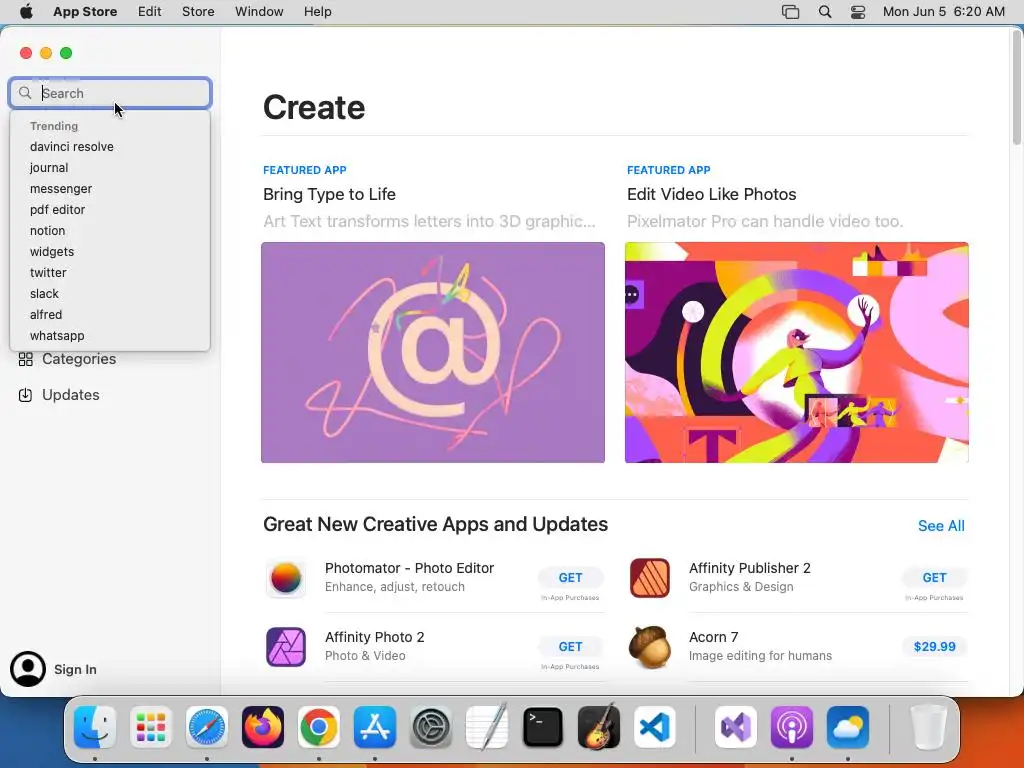Select trending search twitter
This screenshot has width=1024, height=768.
pyautogui.click(x=48, y=272)
